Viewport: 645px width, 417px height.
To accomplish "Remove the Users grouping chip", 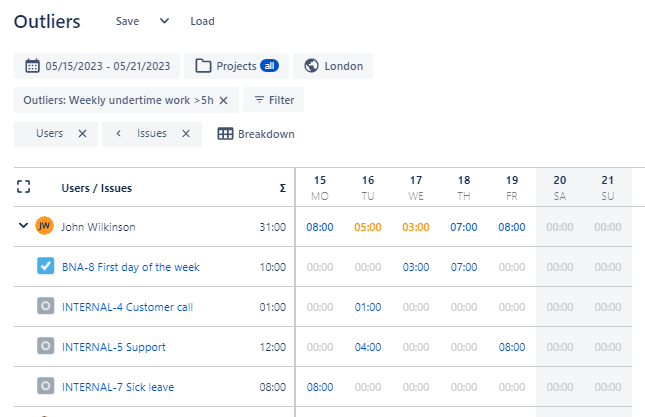I will point(82,134).
